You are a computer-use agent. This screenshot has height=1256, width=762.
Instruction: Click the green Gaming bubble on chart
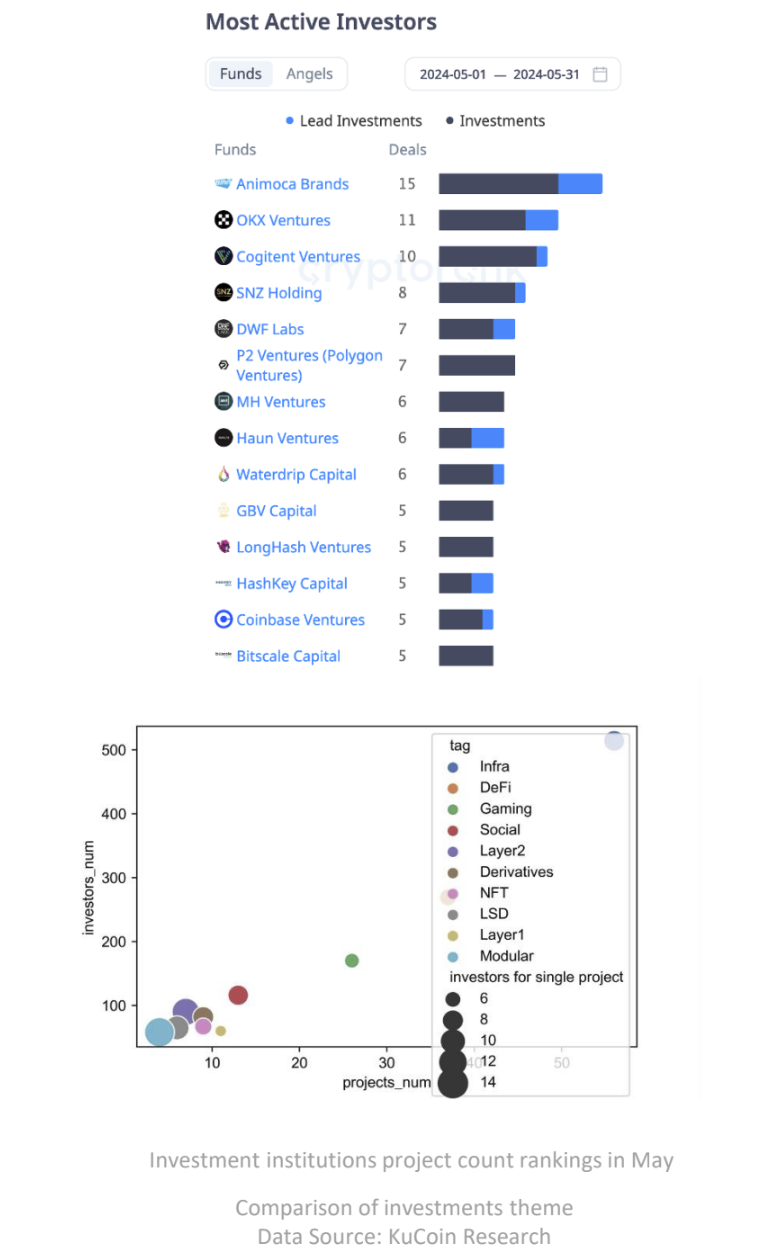point(352,961)
